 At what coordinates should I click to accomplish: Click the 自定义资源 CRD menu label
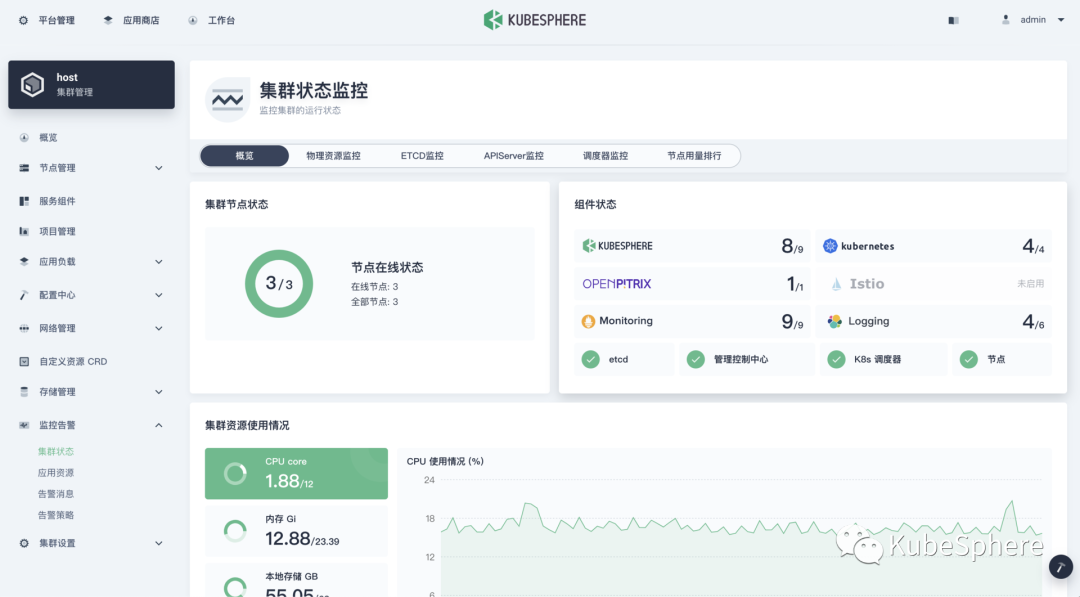pyautogui.click(x=73, y=362)
